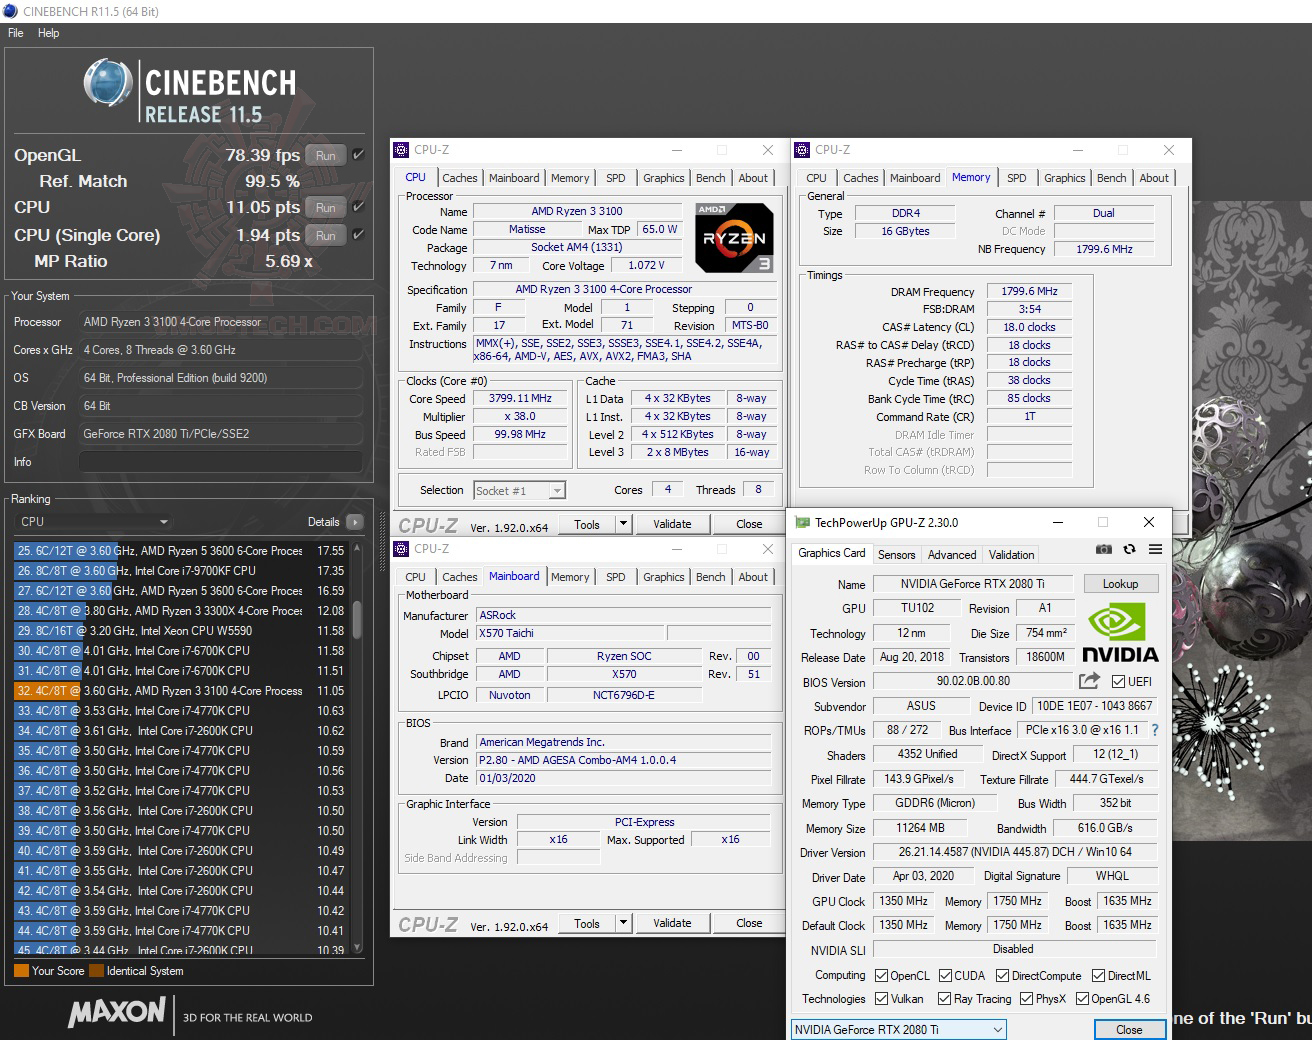Click the Lookup button in GPU-Z
The width and height of the screenshot is (1312, 1040).
pyautogui.click(x=1120, y=584)
